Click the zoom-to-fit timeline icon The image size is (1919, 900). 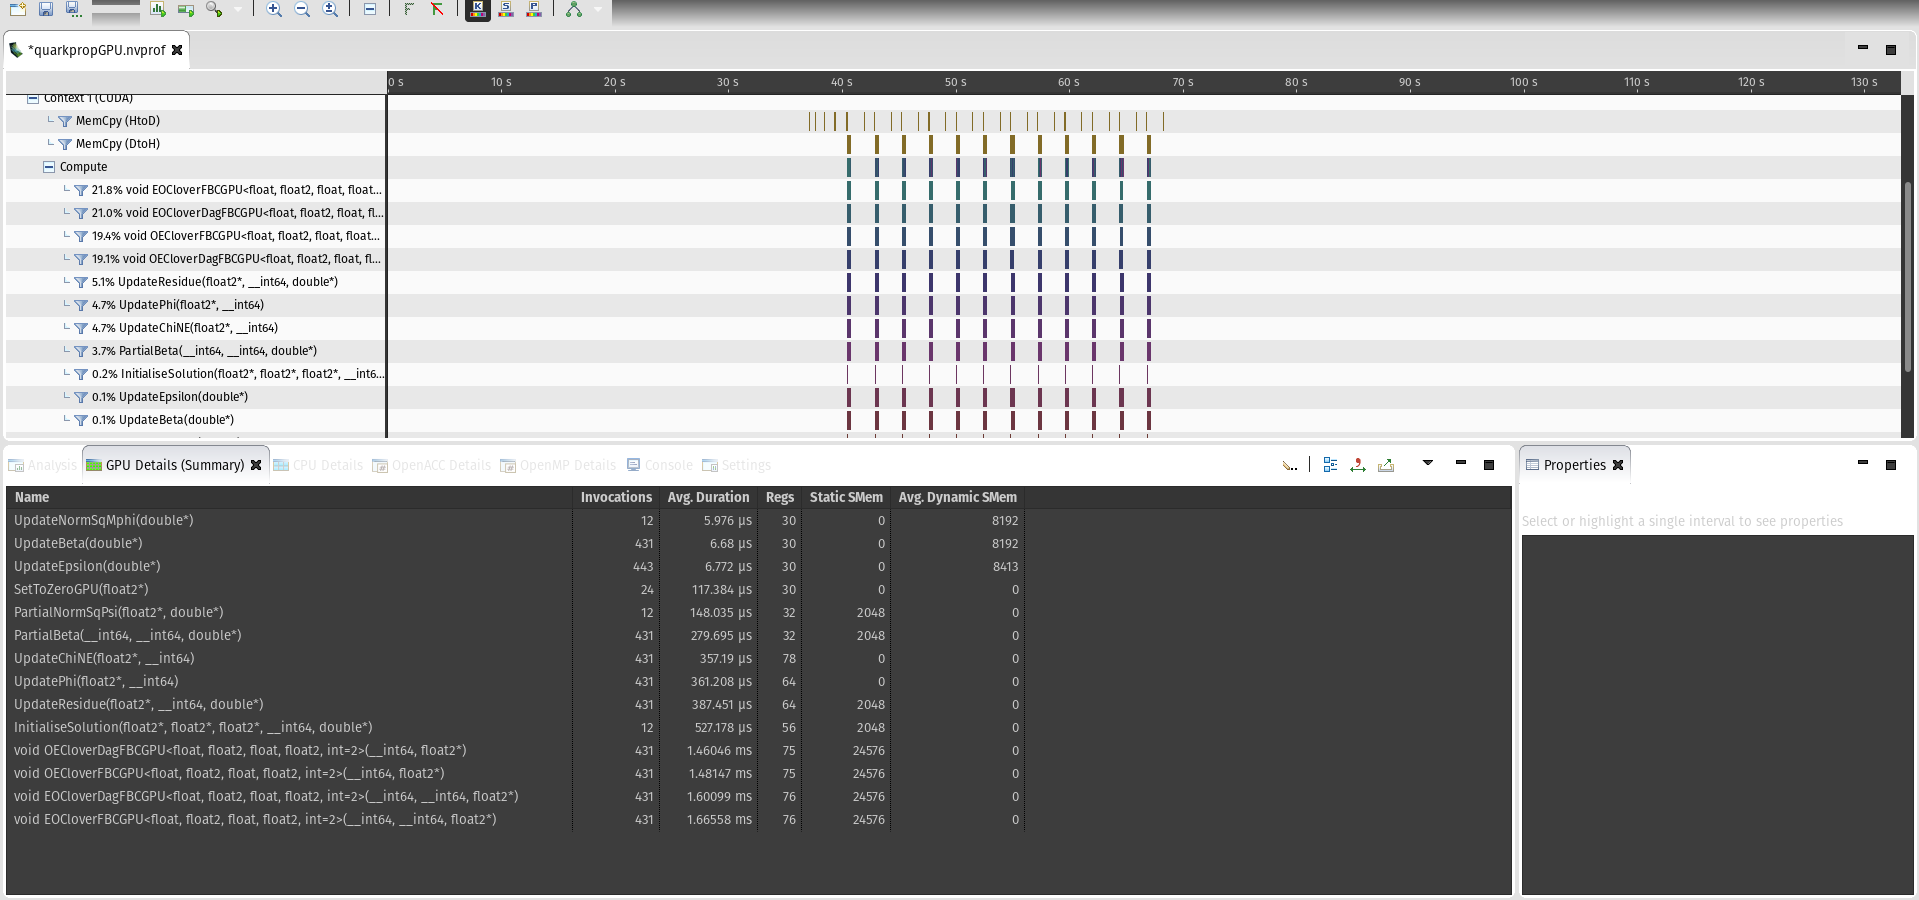tap(330, 9)
